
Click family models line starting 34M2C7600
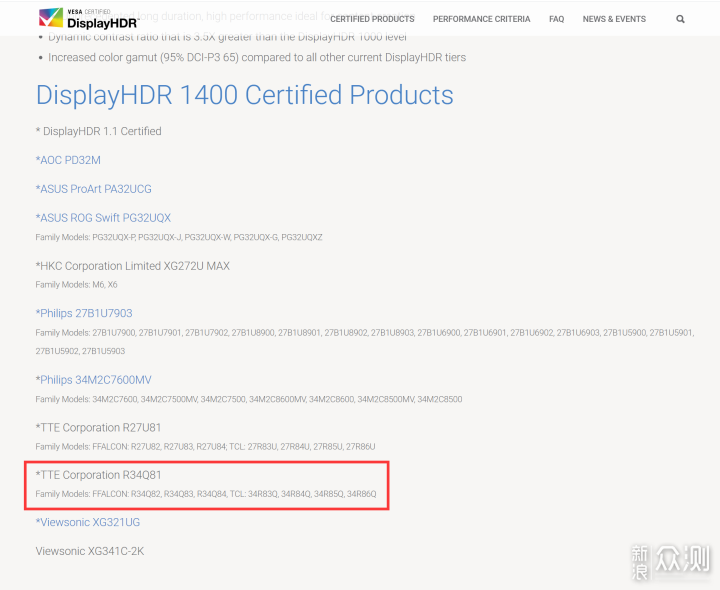tap(249, 399)
